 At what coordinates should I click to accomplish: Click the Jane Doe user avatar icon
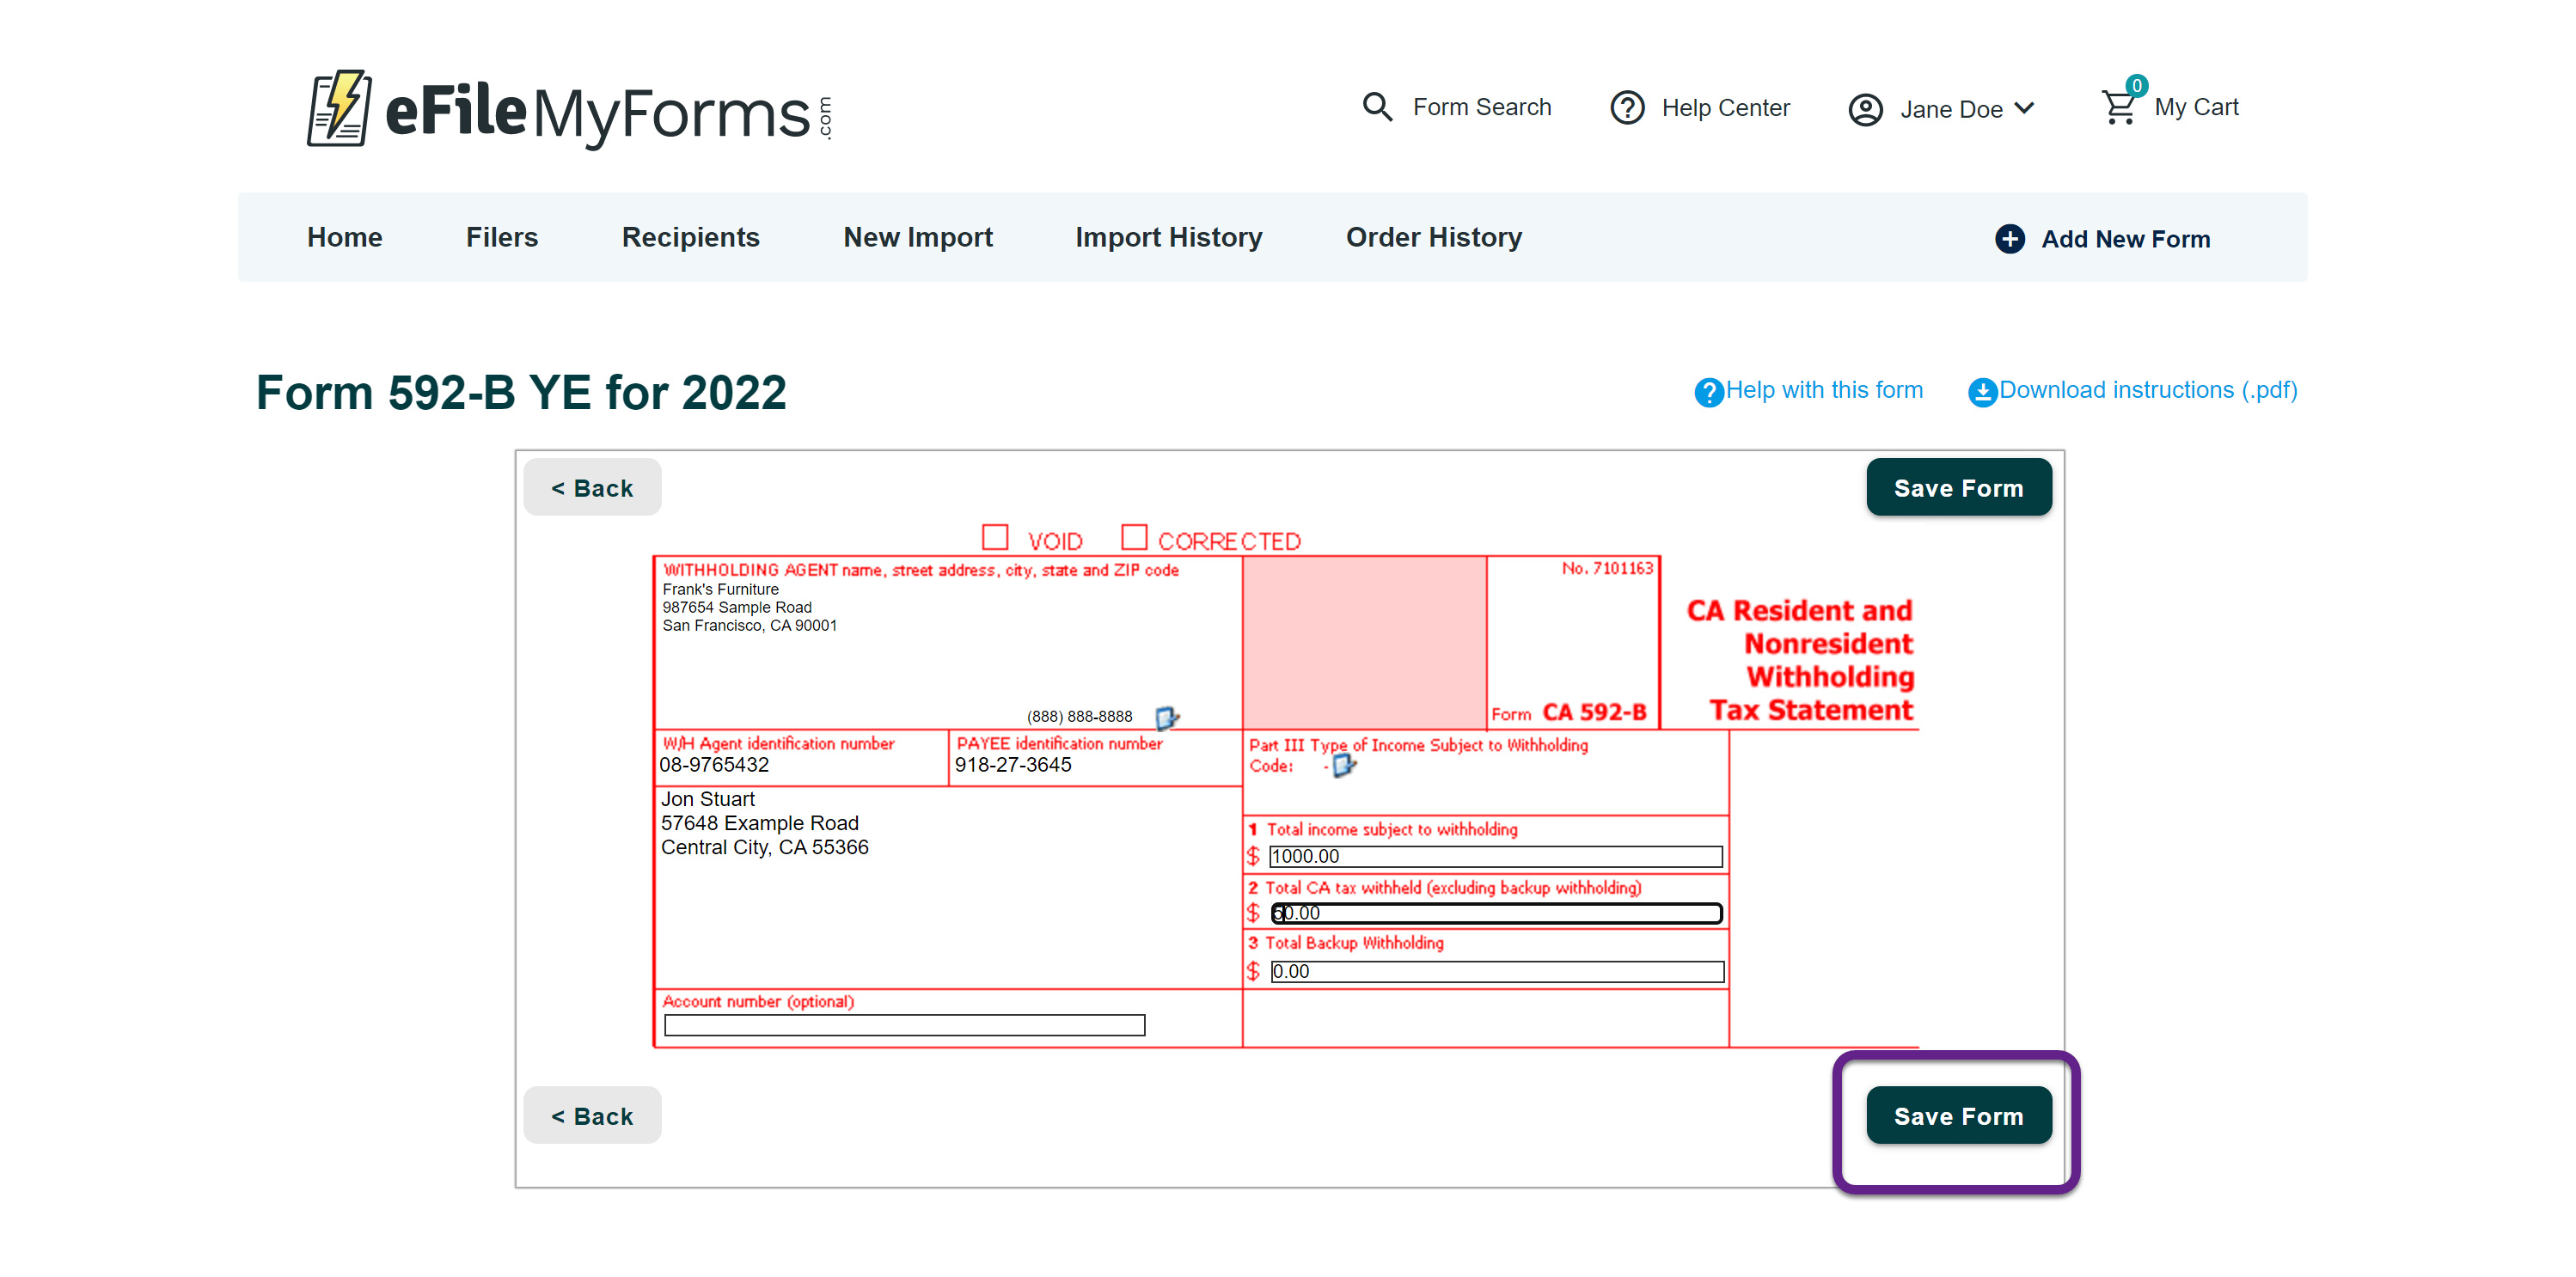pyautogui.click(x=1864, y=109)
